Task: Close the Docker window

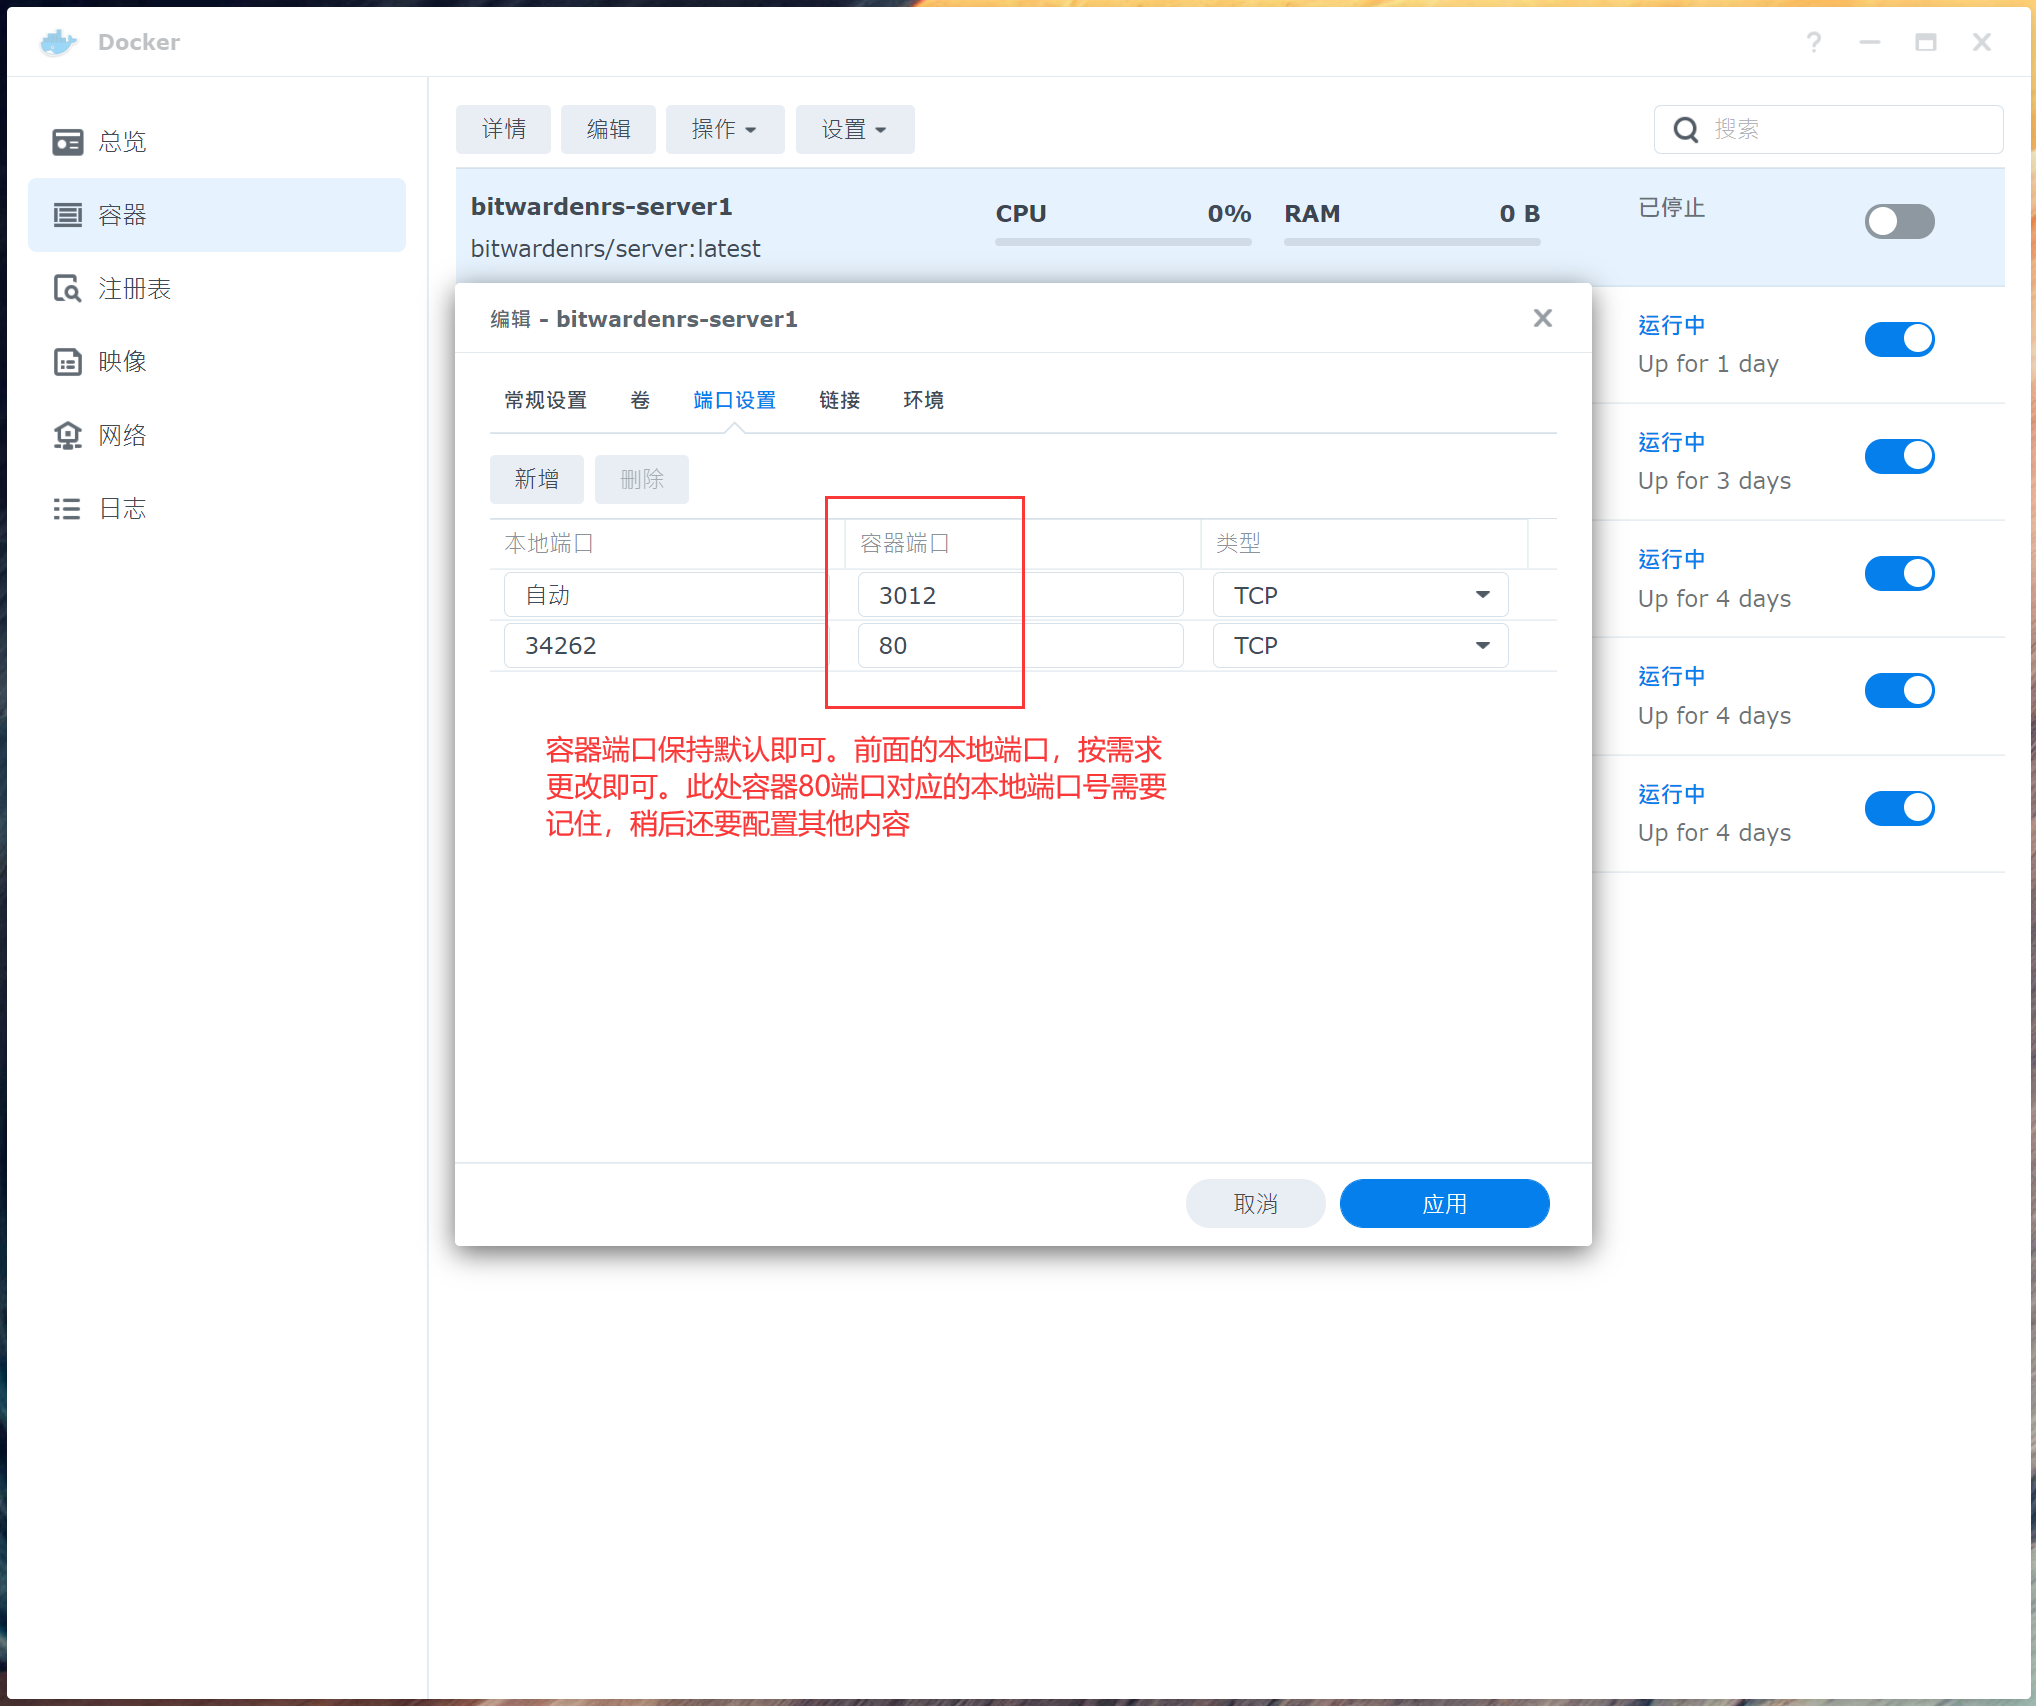Action: click(1981, 42)
